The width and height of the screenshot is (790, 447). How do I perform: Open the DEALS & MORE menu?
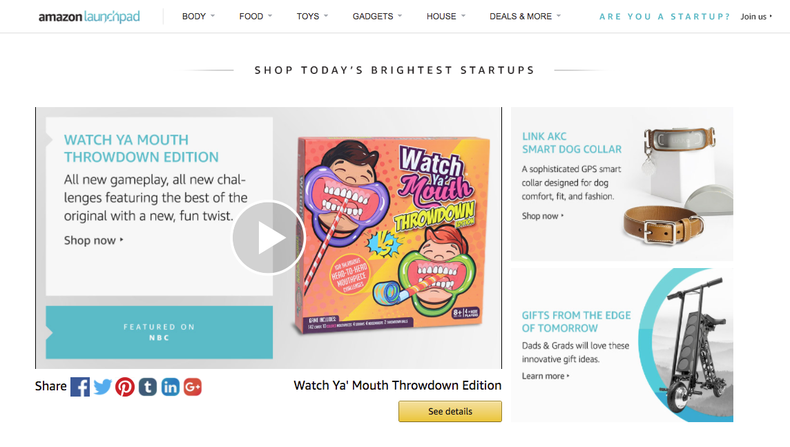coord(525,17)
